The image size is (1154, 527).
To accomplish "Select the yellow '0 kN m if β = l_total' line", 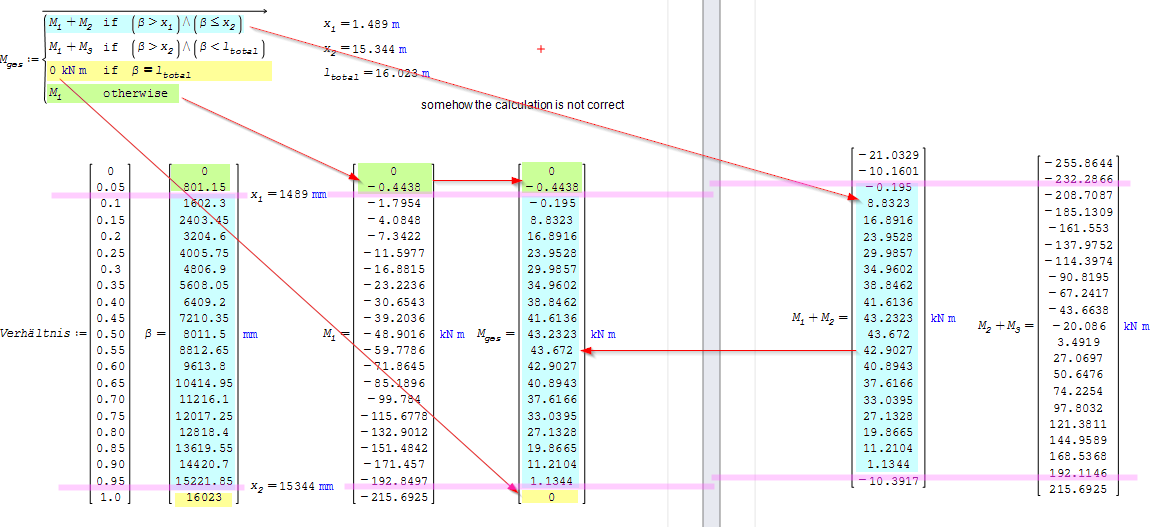I will tap(157, 72).
